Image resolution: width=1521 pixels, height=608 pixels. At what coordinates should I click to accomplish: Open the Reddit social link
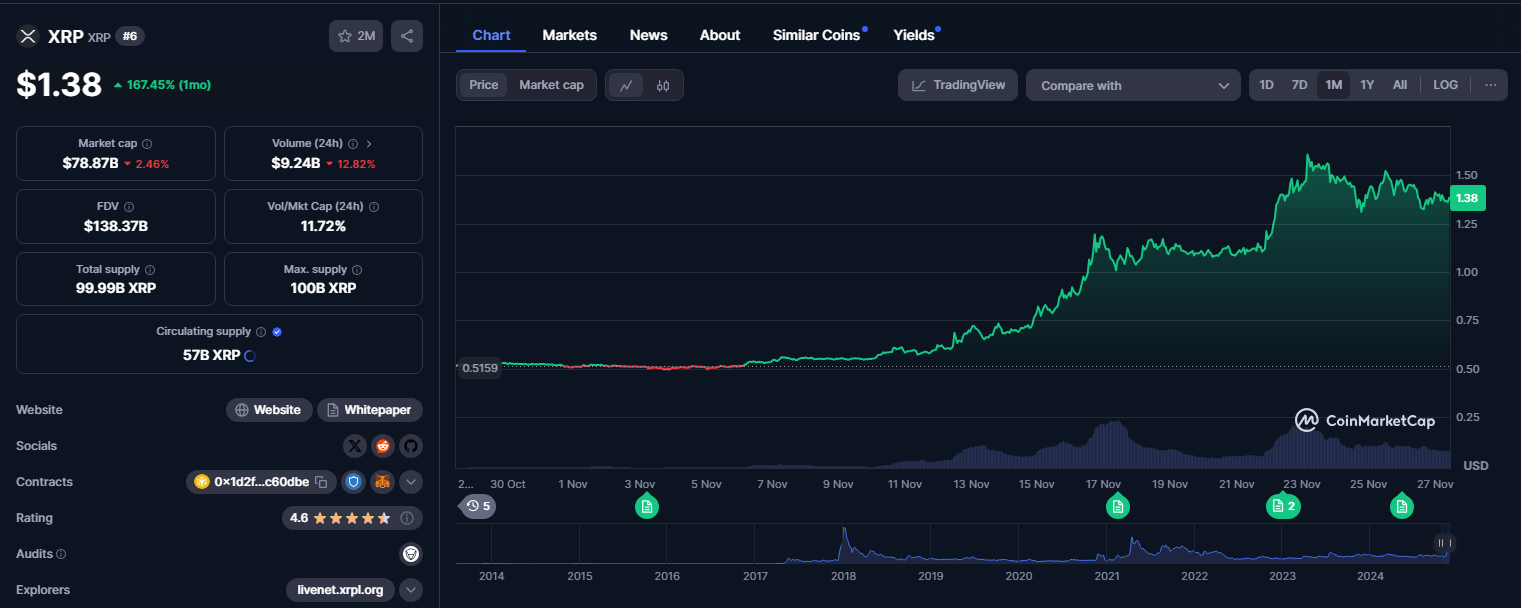pos(383,446)
